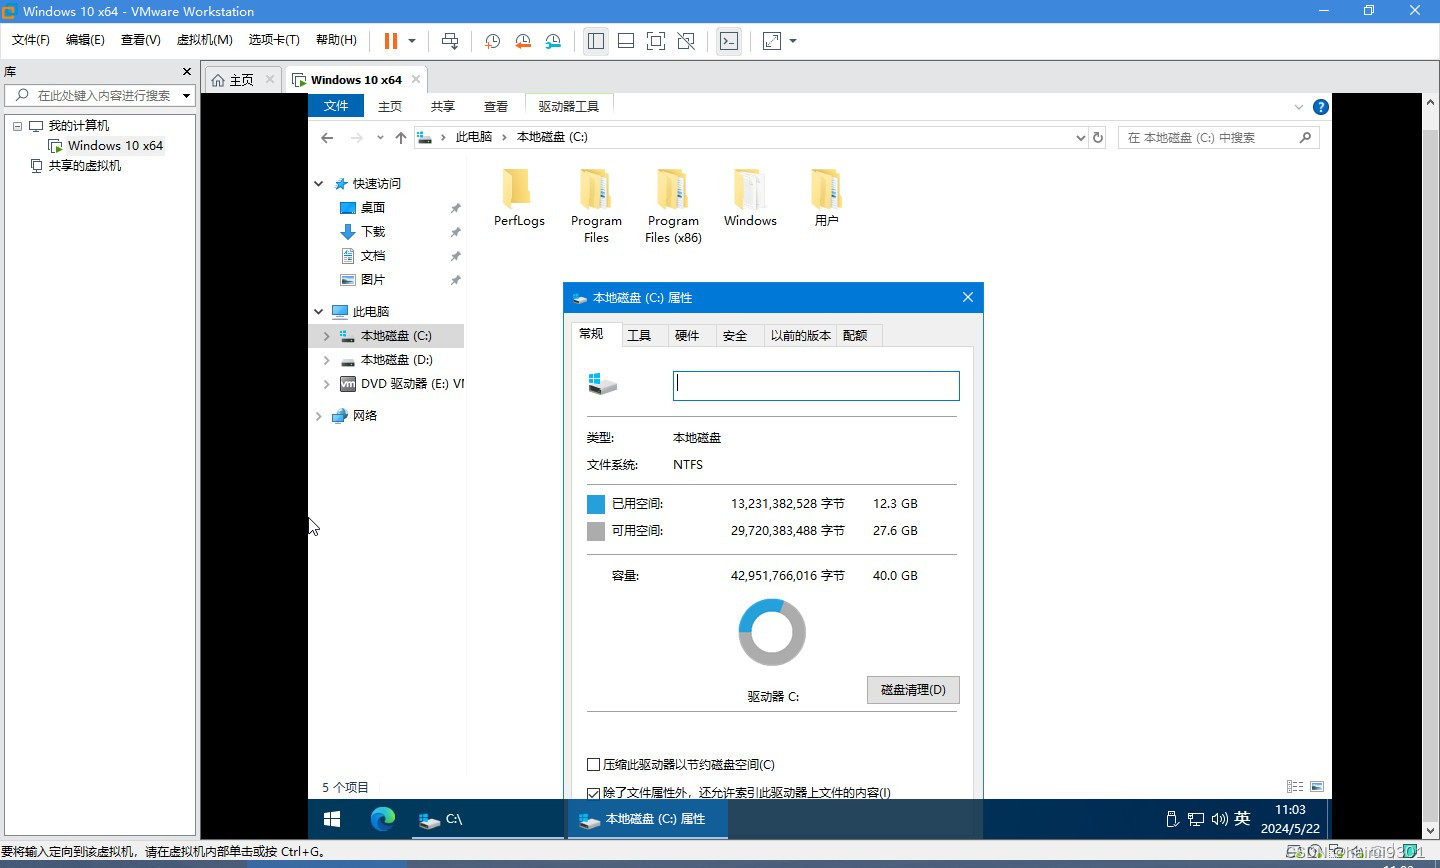Image resolution: width=1440 pixels, height=868 pixels.
Task: Open the console view icon in VMware toolbar
Action: pyautogui.click(x=729, y=41)
